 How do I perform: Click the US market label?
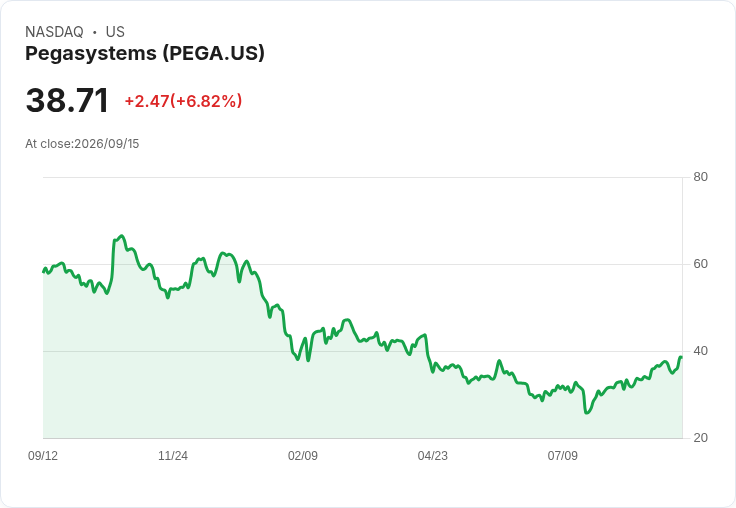[115, 32]
